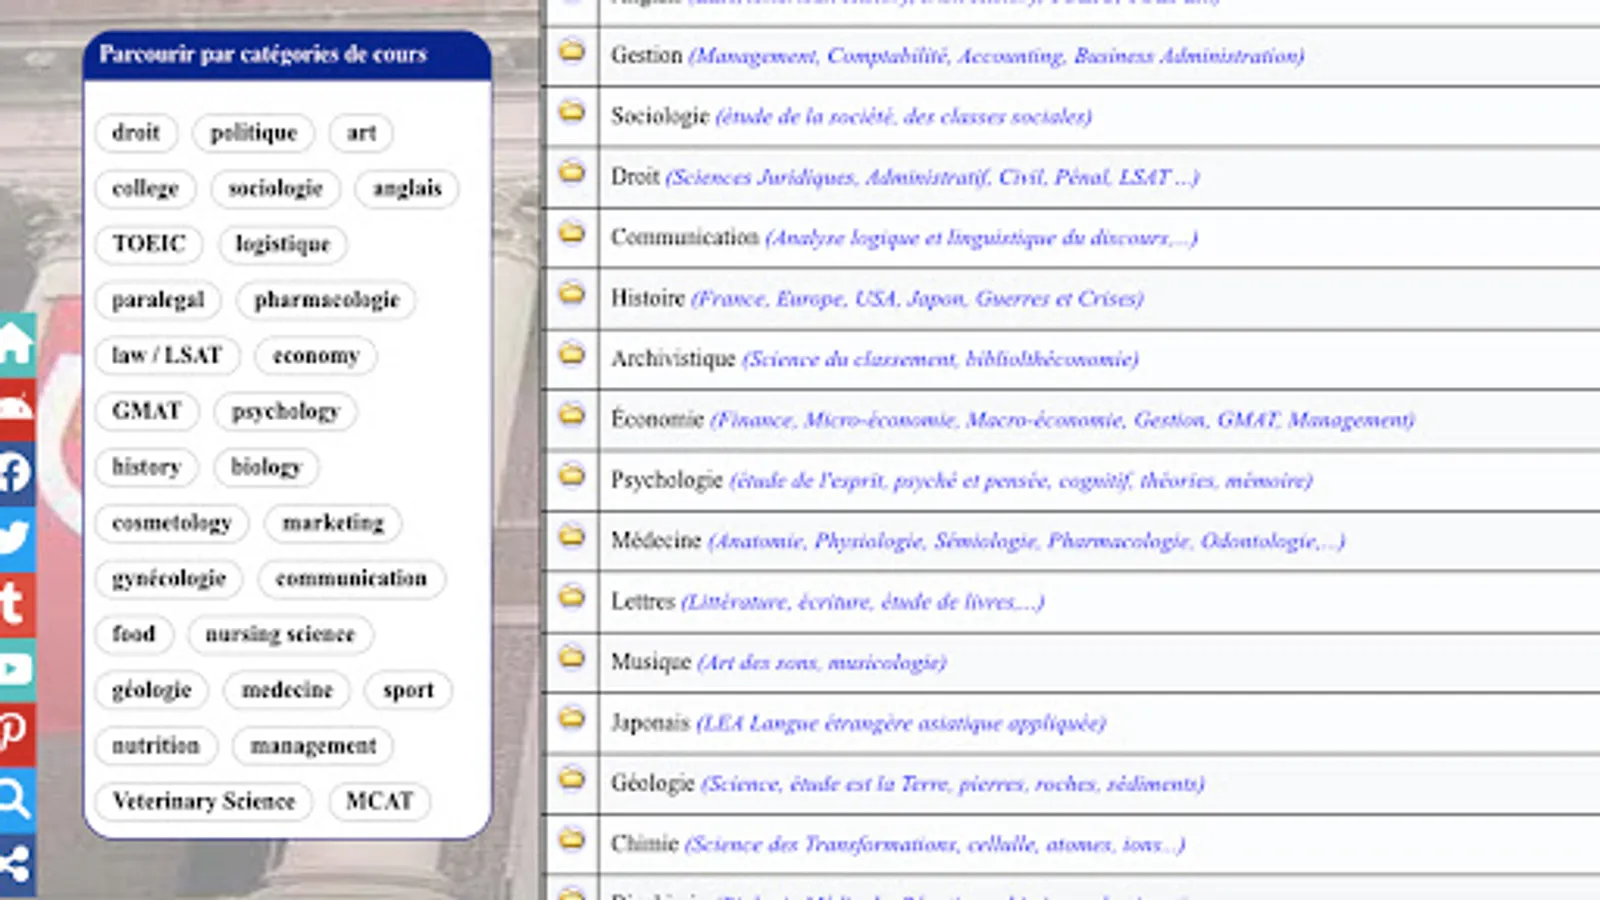1600x900 pixels.
Task: Choose the 'sociologie' tag
Action: point(276,188)
